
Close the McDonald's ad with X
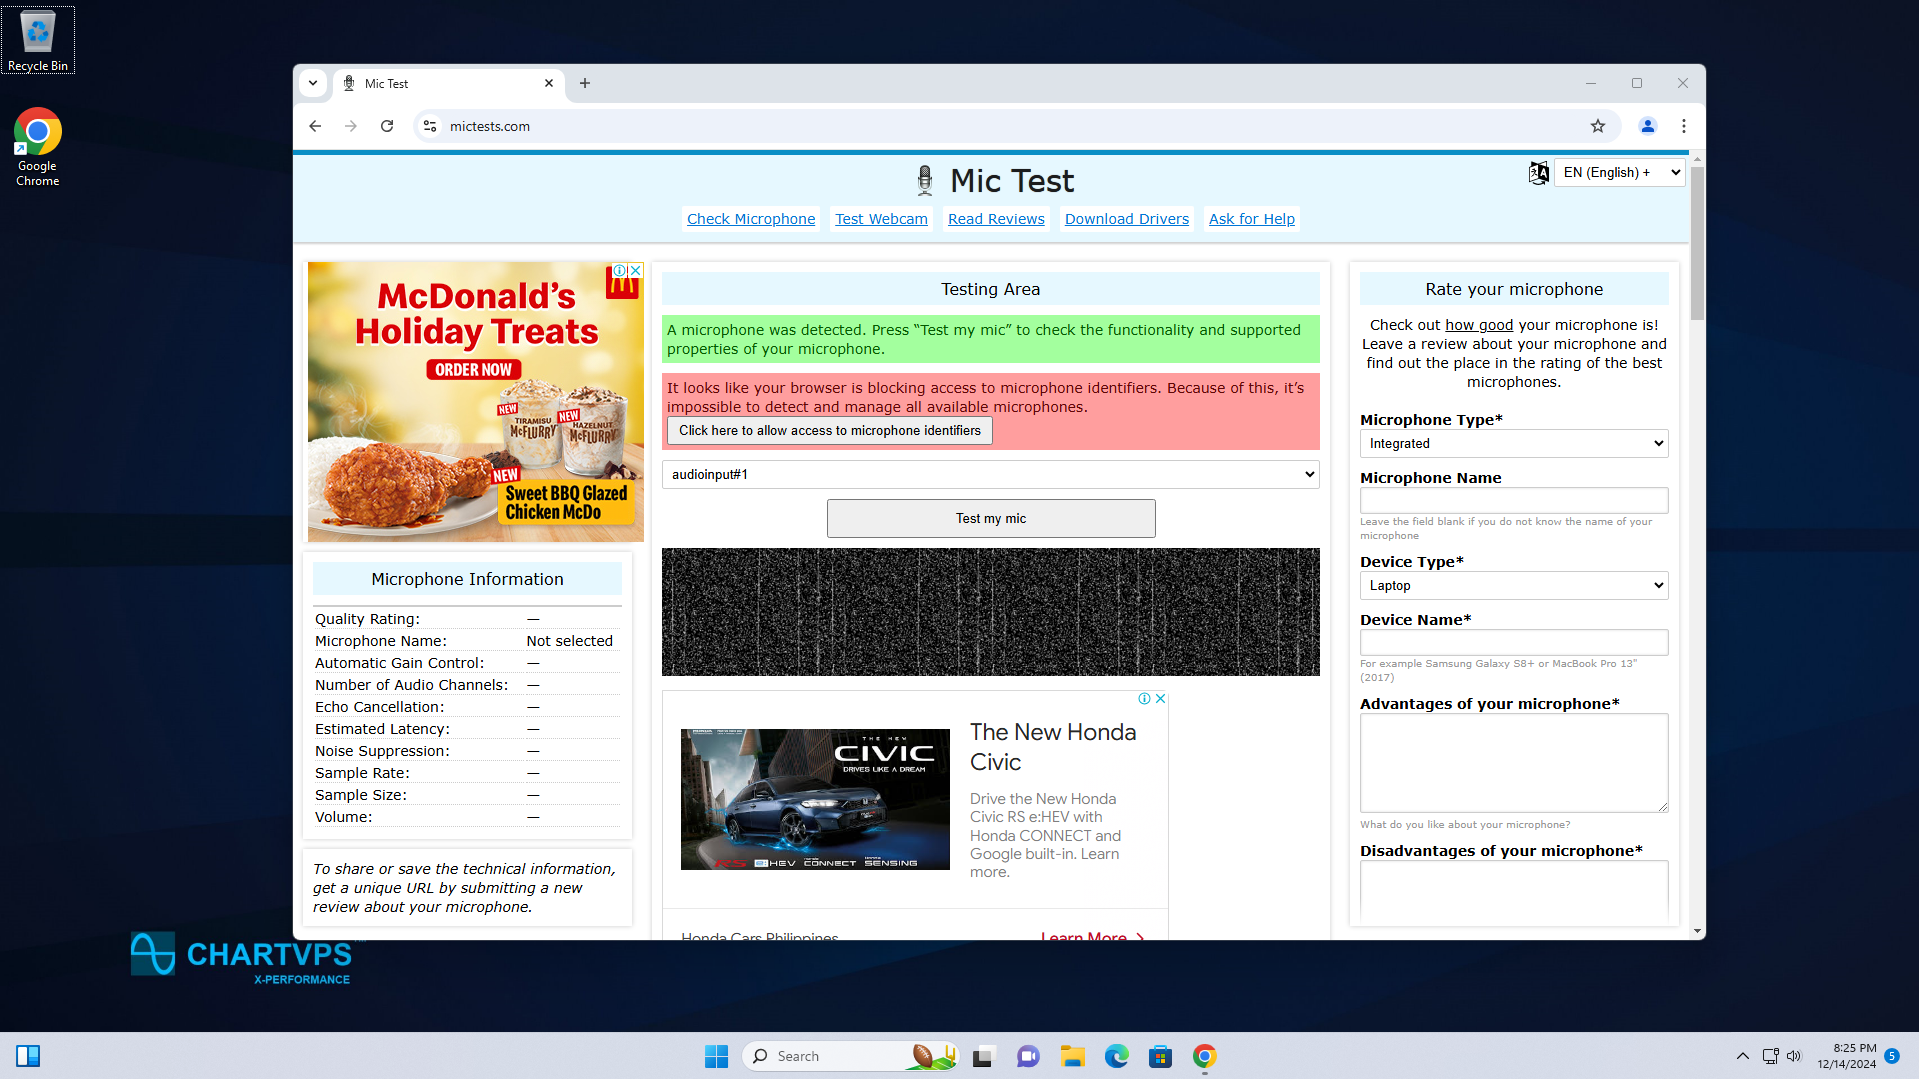[x=636, y=270]
